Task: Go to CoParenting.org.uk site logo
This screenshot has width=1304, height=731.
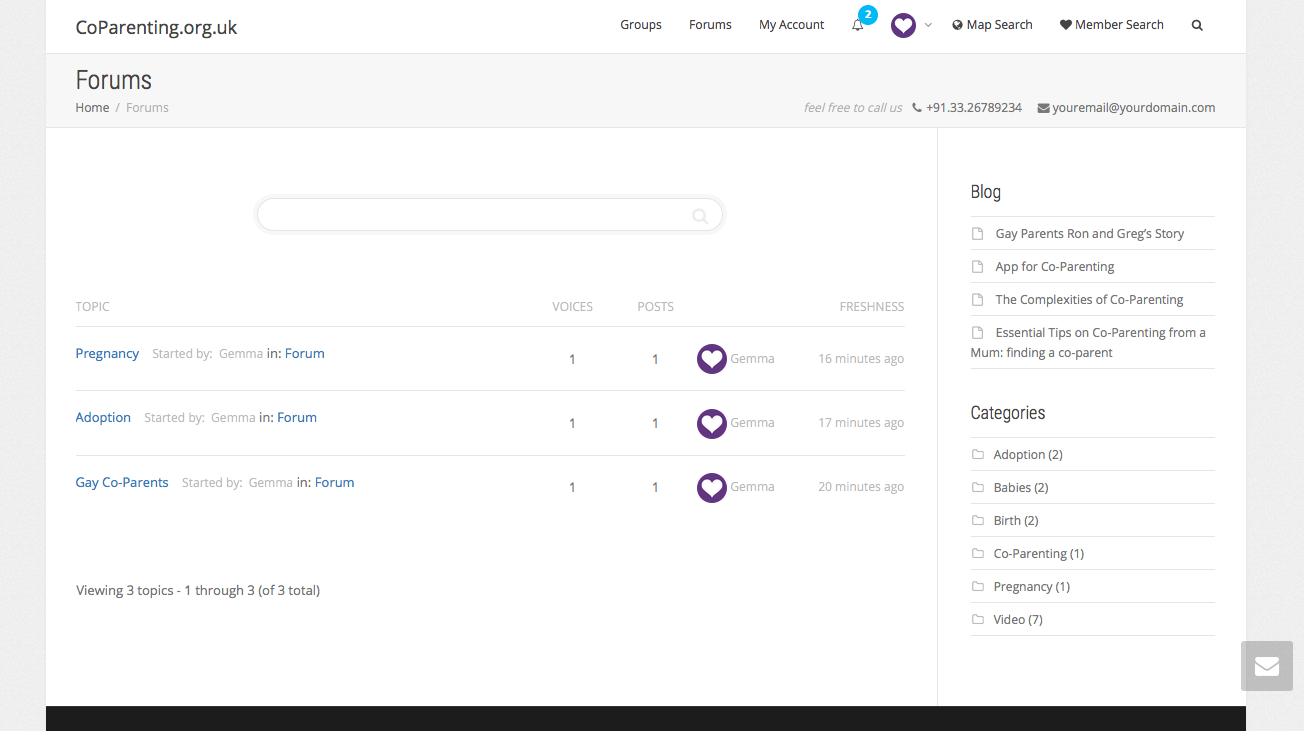Action: coord(157,27)
